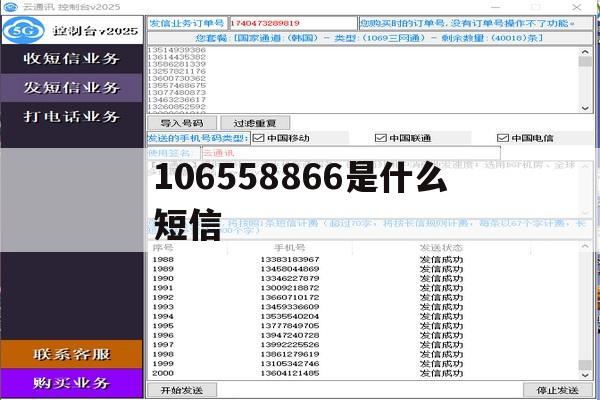Click 停止发送 button
600x400 pixels.
[557, 390]
